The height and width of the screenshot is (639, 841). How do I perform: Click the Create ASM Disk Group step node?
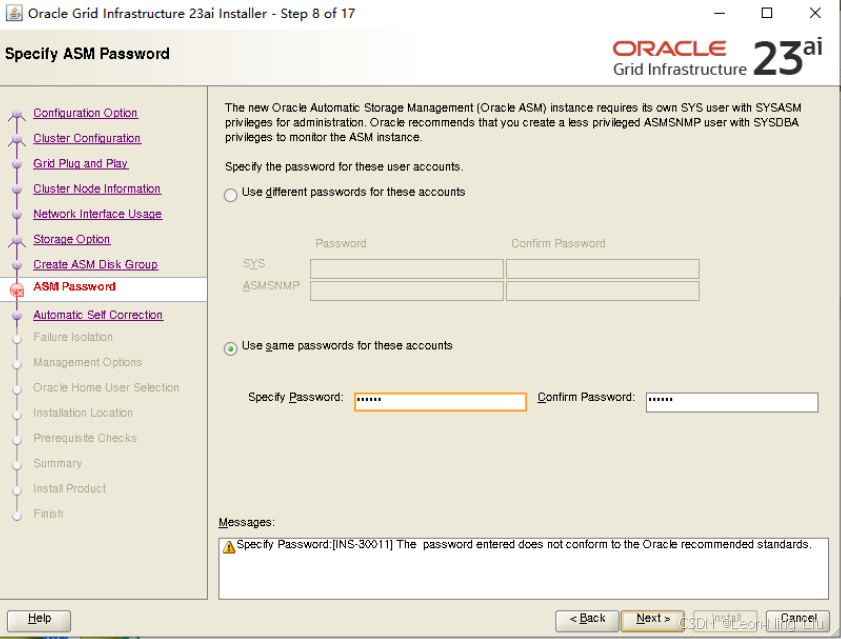click(17, 265)
